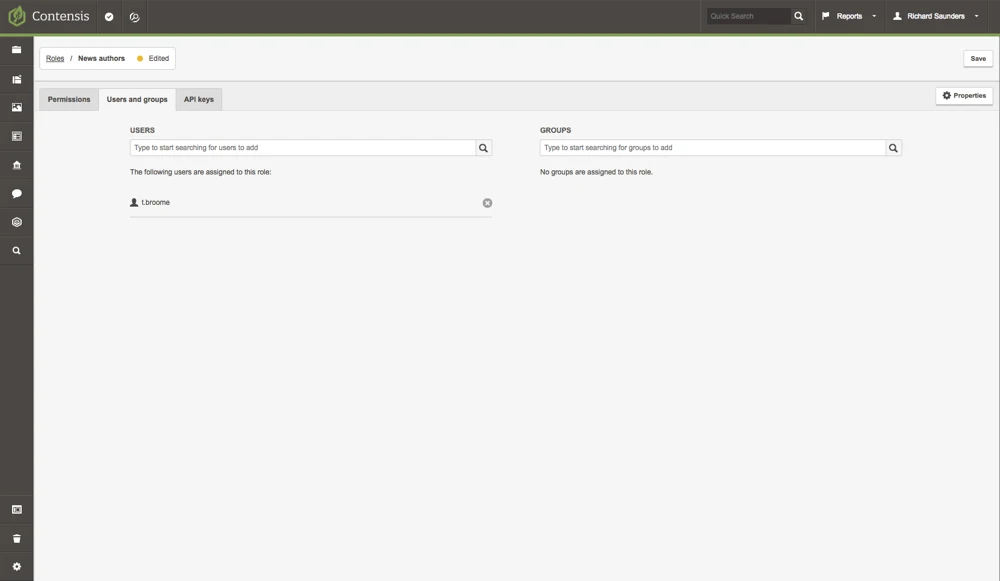Open the Properties panel button

pos(964,95)
